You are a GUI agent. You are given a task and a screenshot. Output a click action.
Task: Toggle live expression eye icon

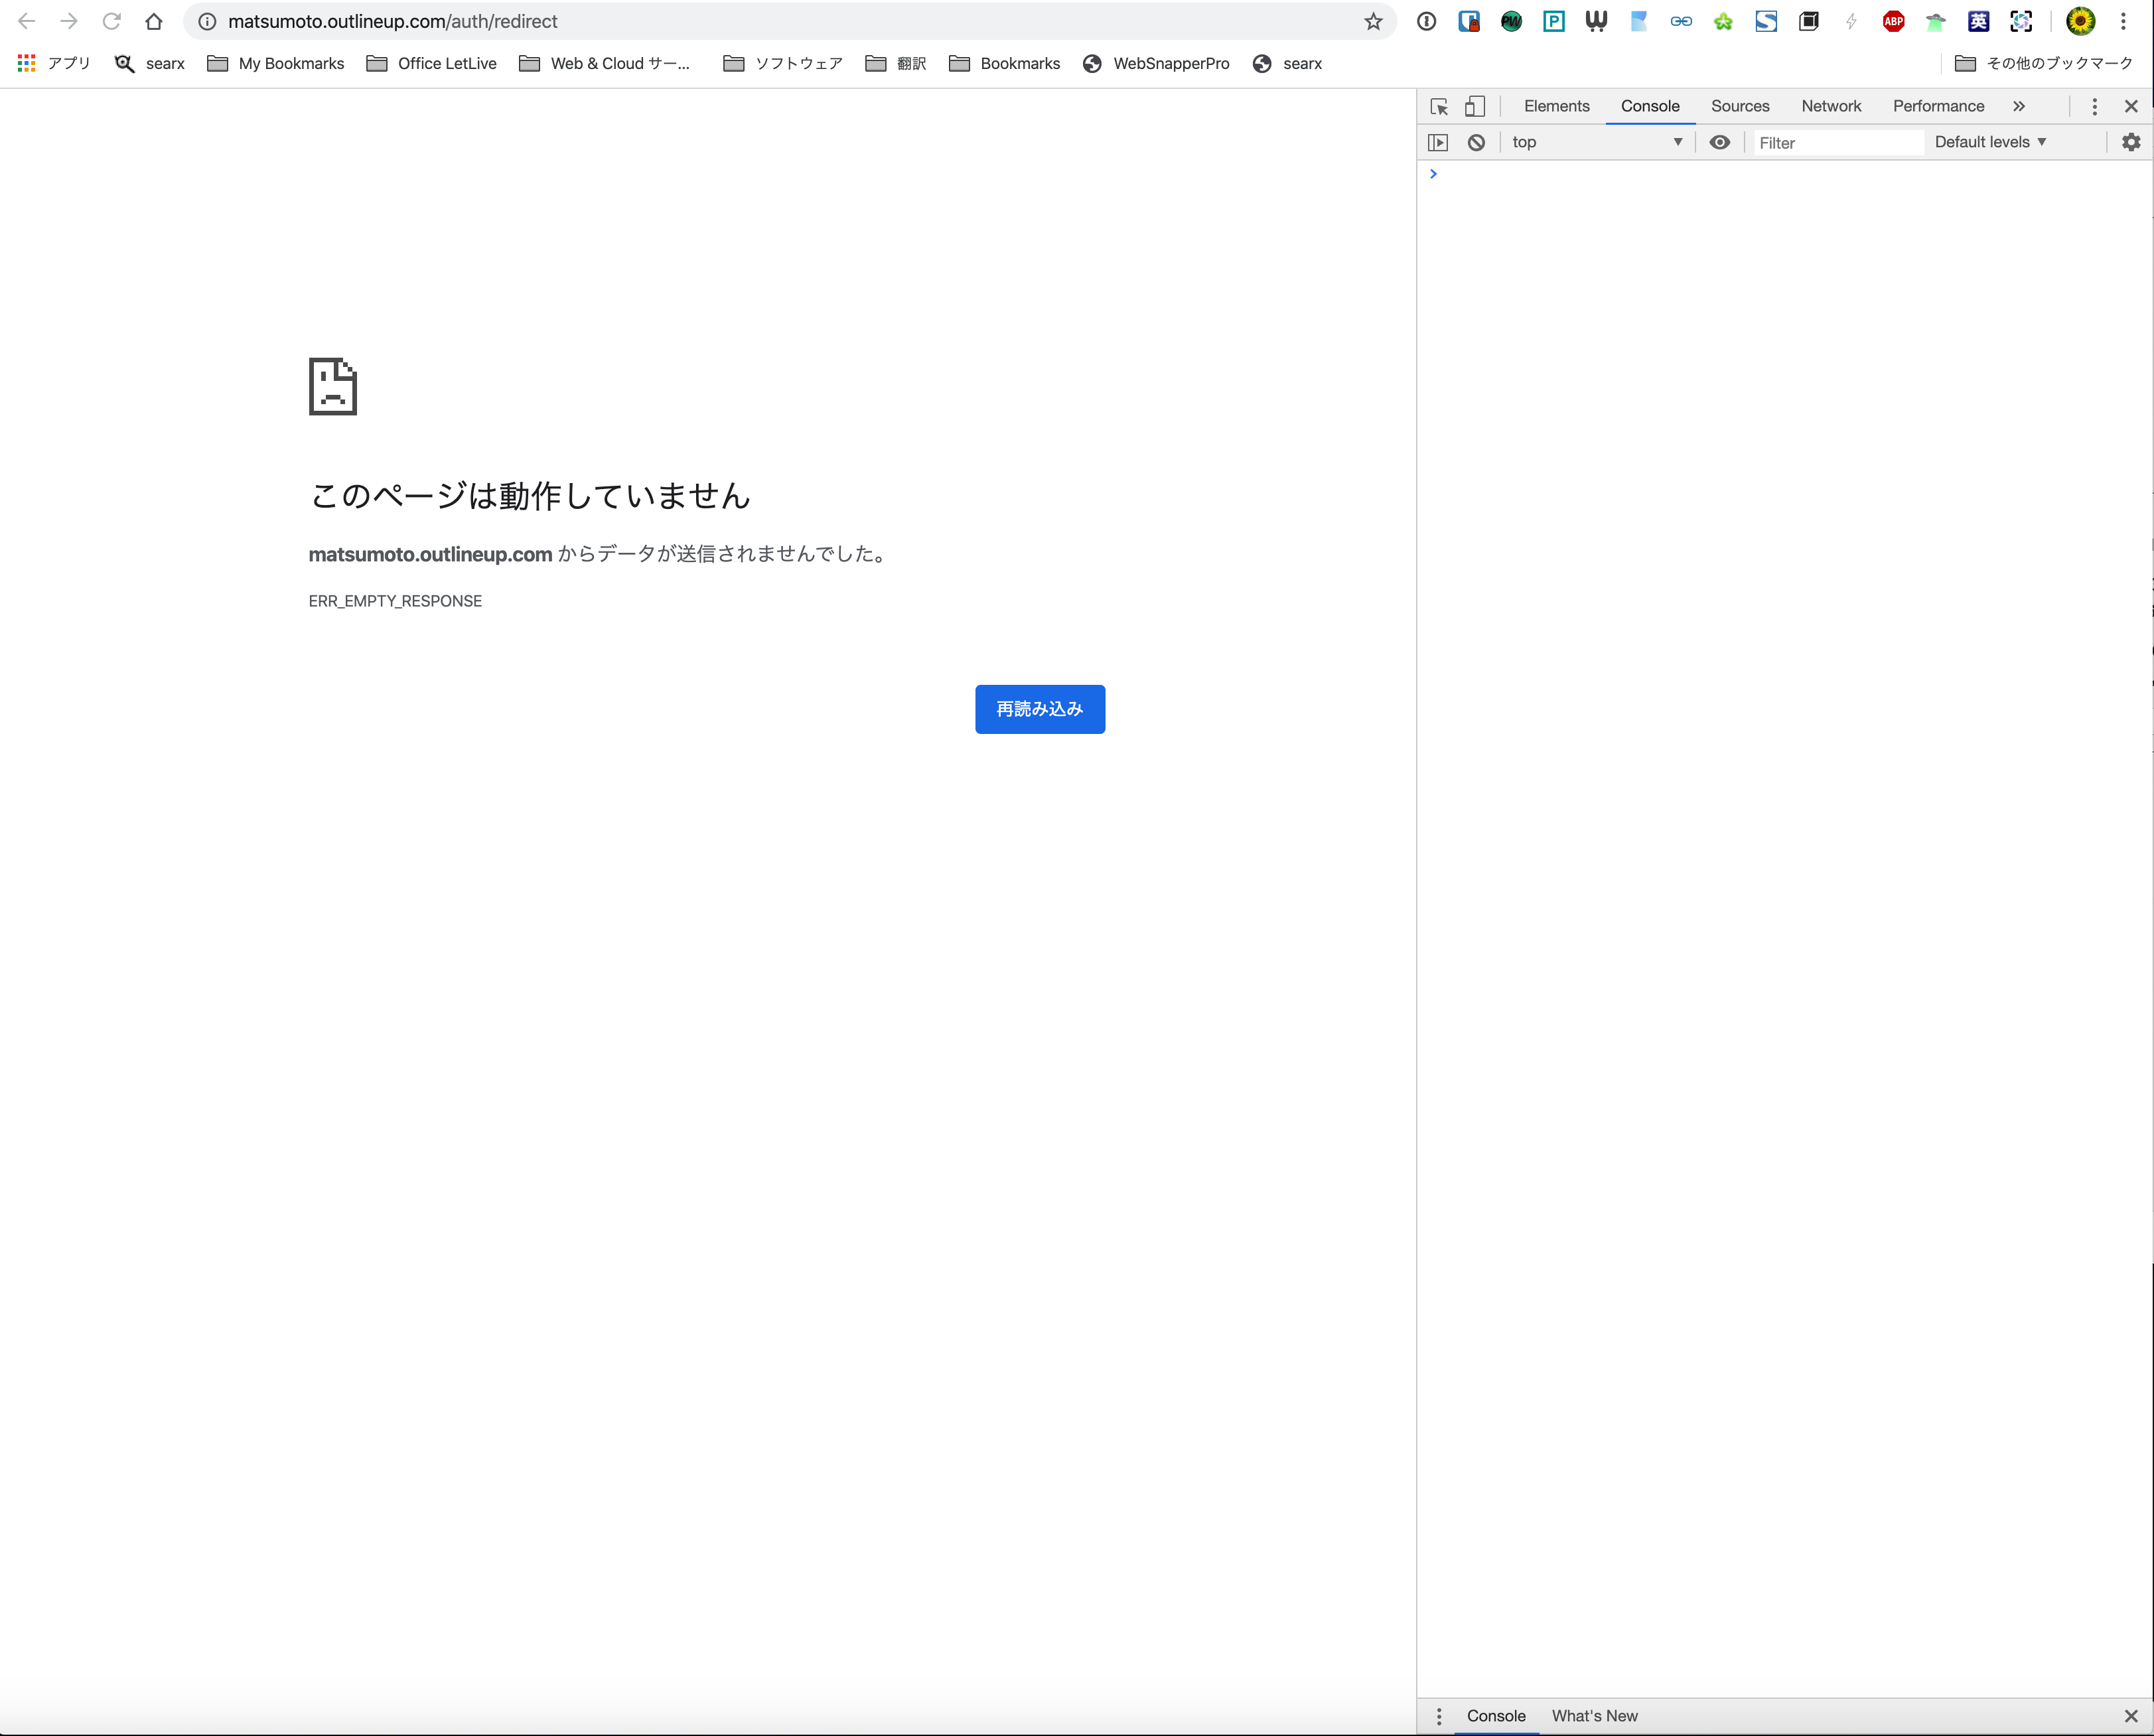point(1719,142)
